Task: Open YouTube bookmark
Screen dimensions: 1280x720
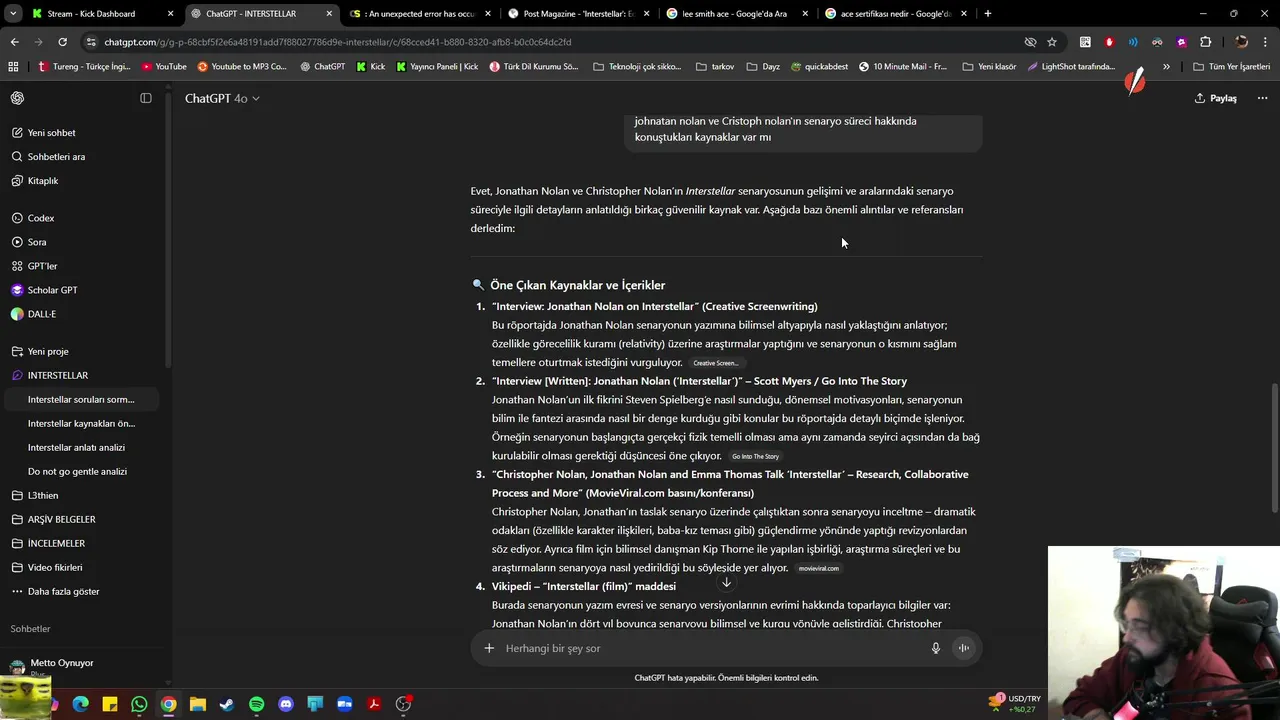Action: (x=164, y=67)
